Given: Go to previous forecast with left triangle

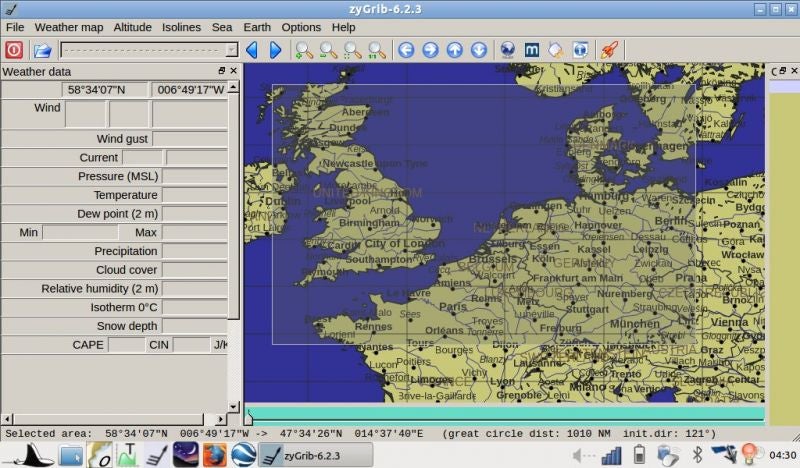Looking at the screenshot, I should [252, 50].
